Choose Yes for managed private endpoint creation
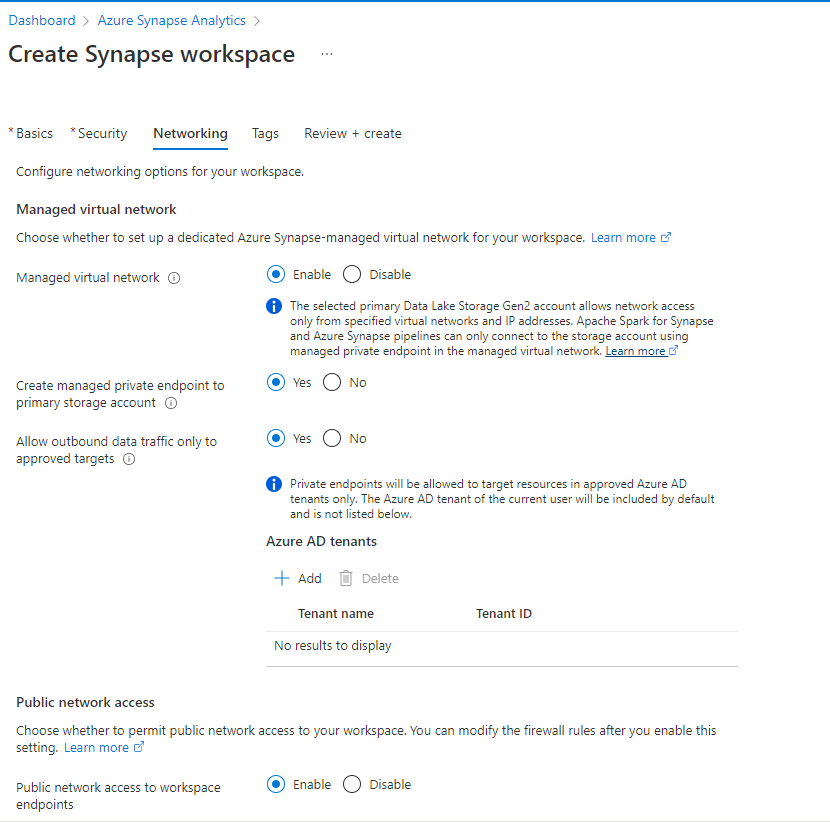830x822 pixels. tap(276, 382)
